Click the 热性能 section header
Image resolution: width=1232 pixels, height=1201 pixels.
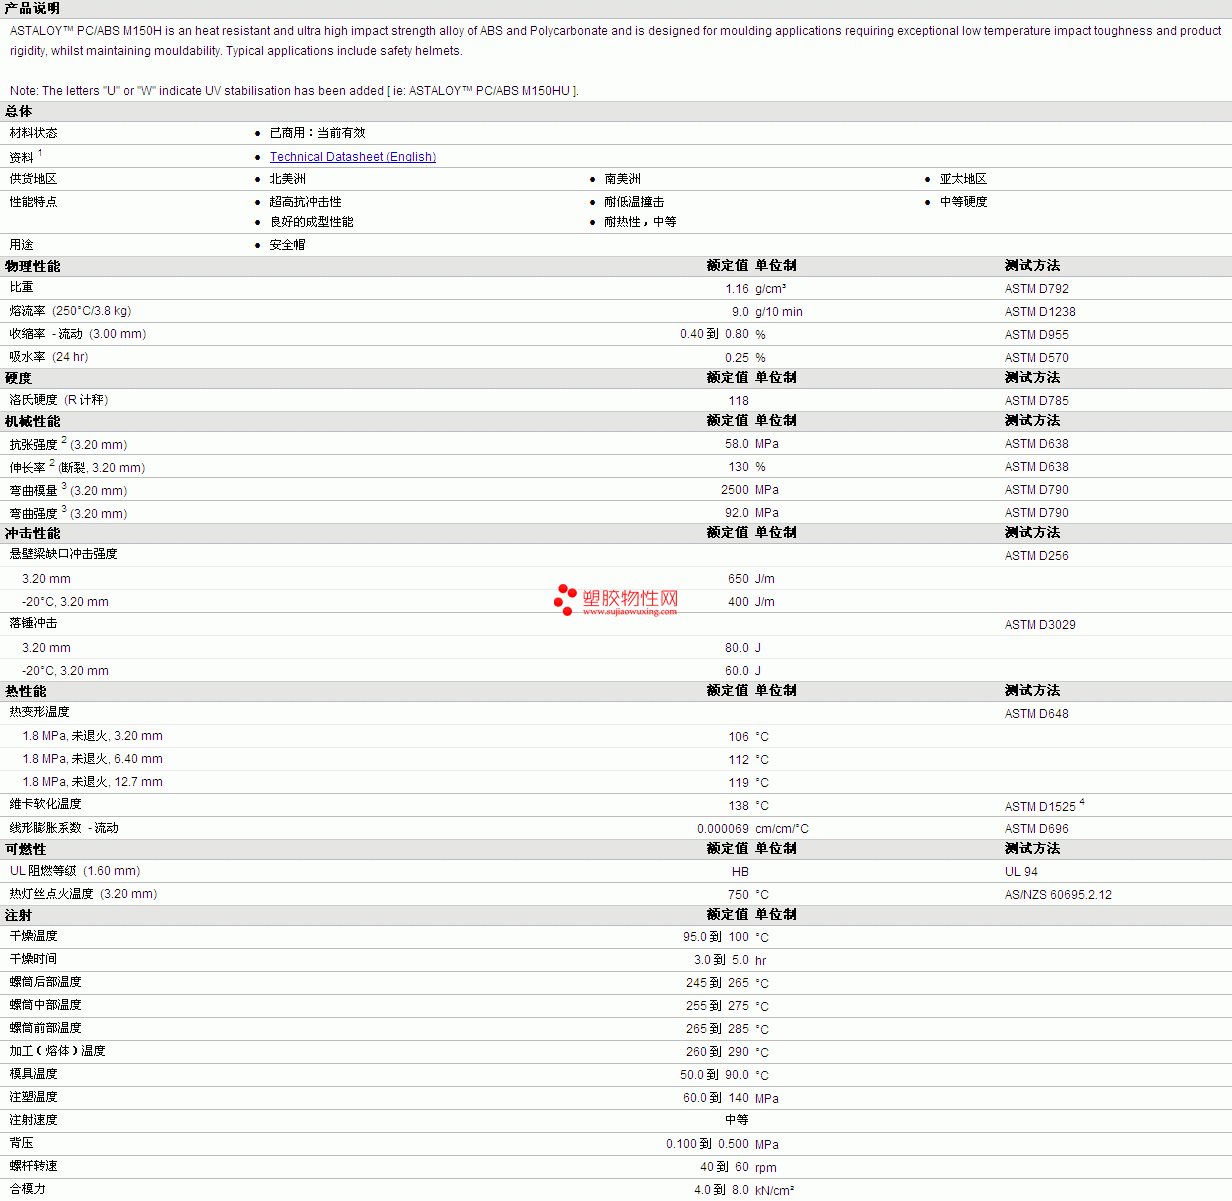(x=26, y=691)
